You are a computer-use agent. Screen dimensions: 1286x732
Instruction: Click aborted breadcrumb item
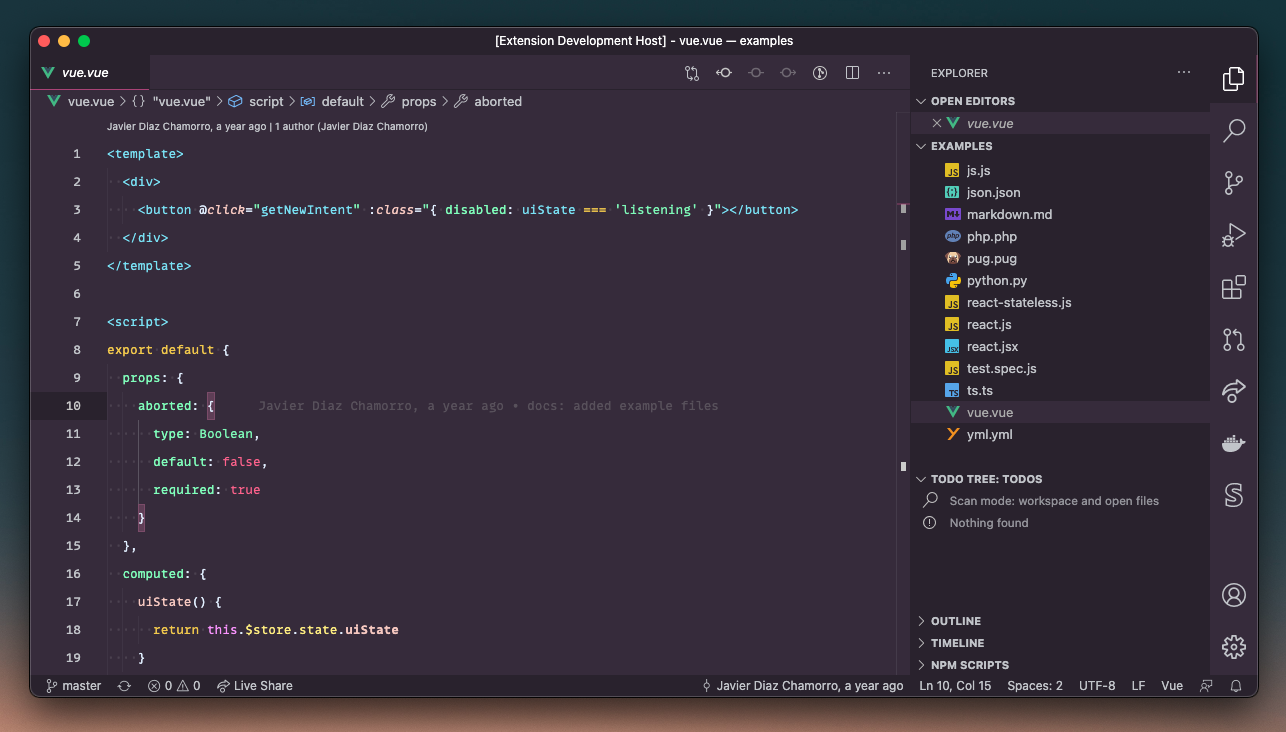[488, 102]
